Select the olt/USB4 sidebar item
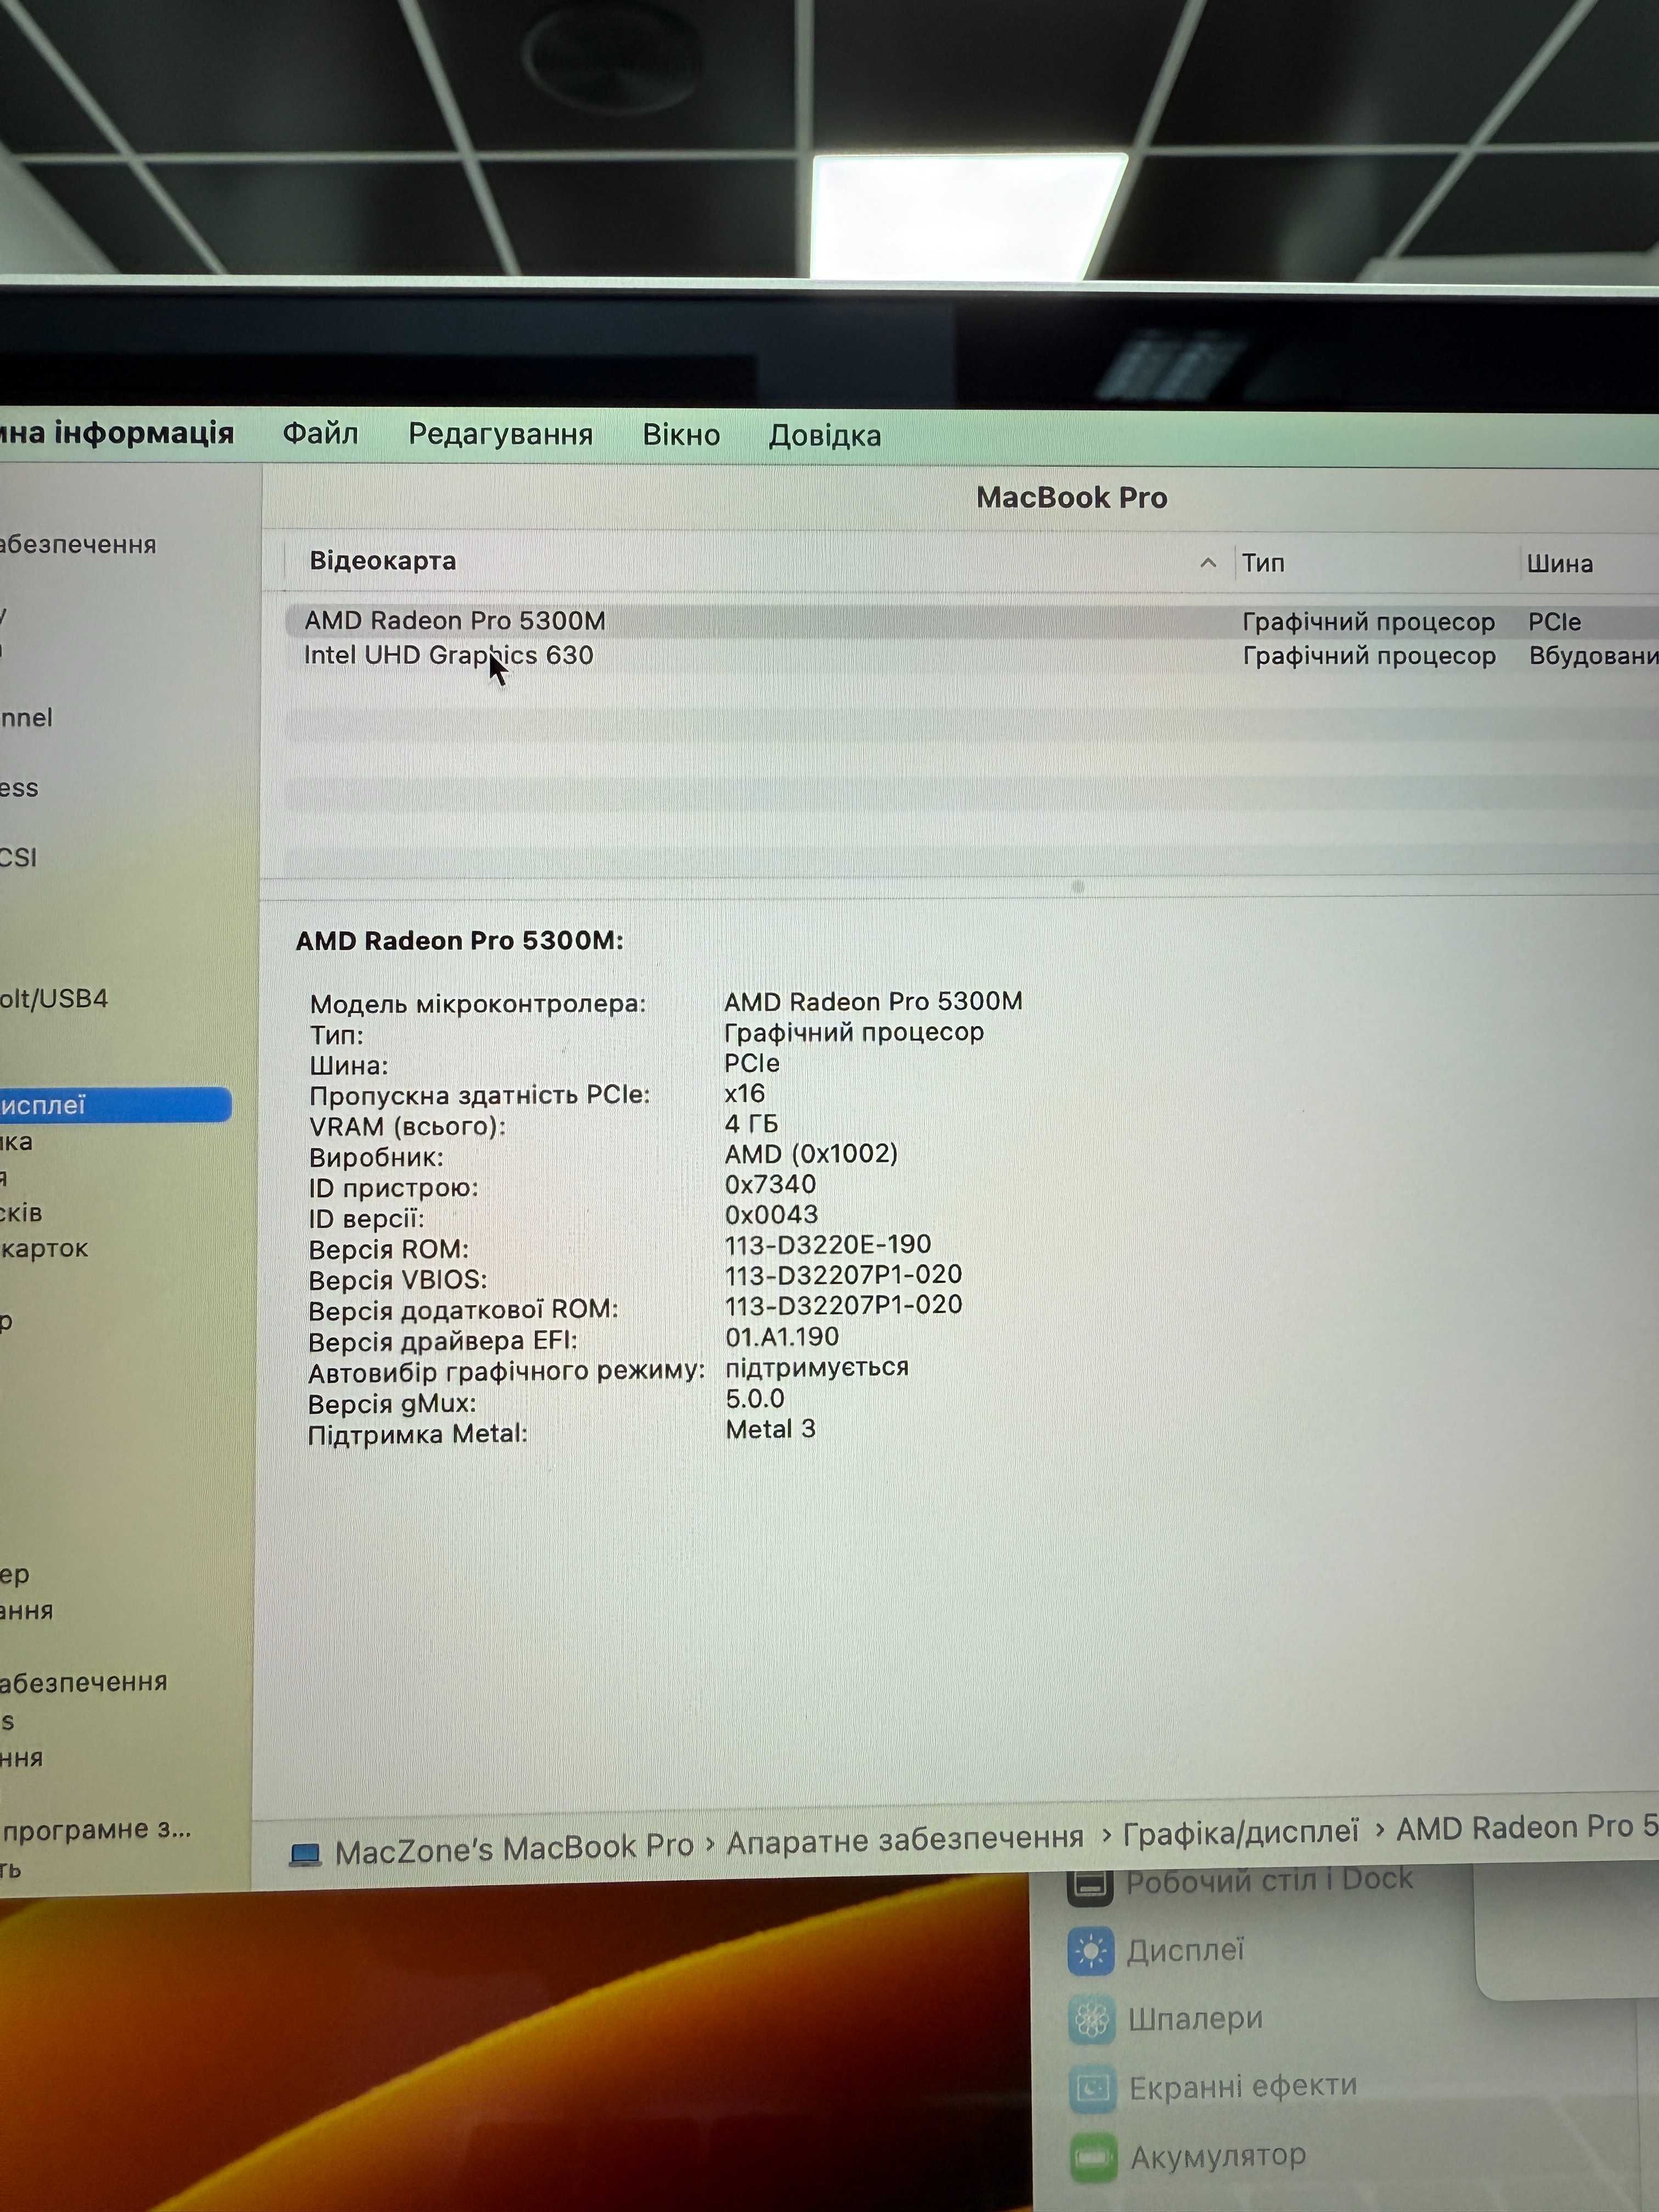The image size is (1659, 2212). point(54,998)
